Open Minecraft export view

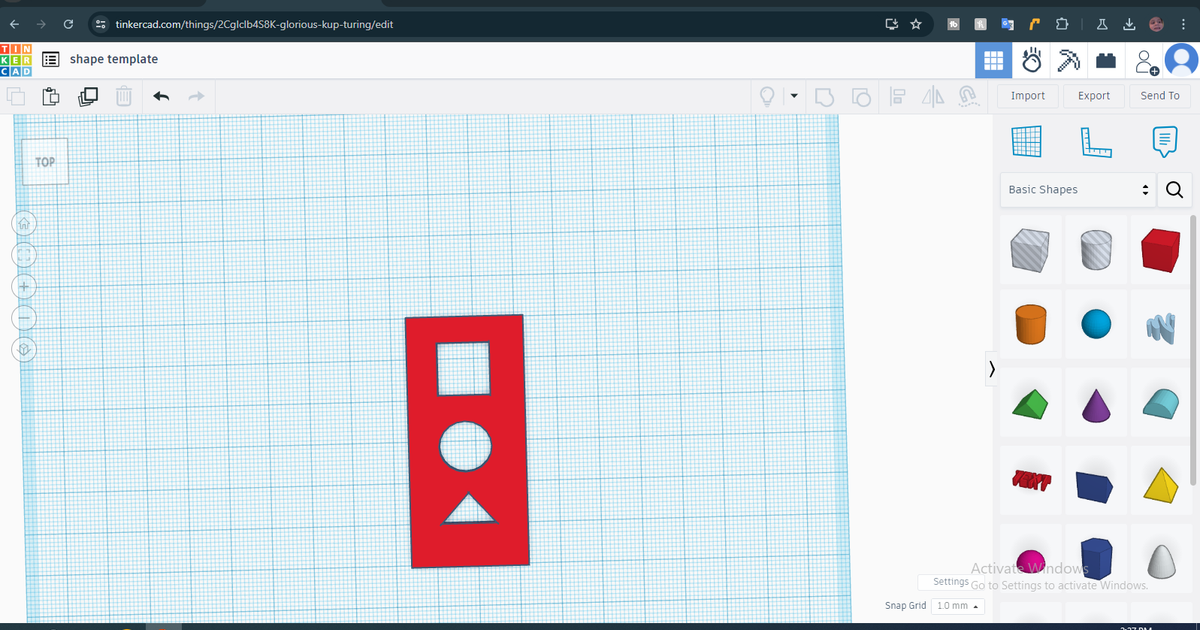pos(1069,60)
